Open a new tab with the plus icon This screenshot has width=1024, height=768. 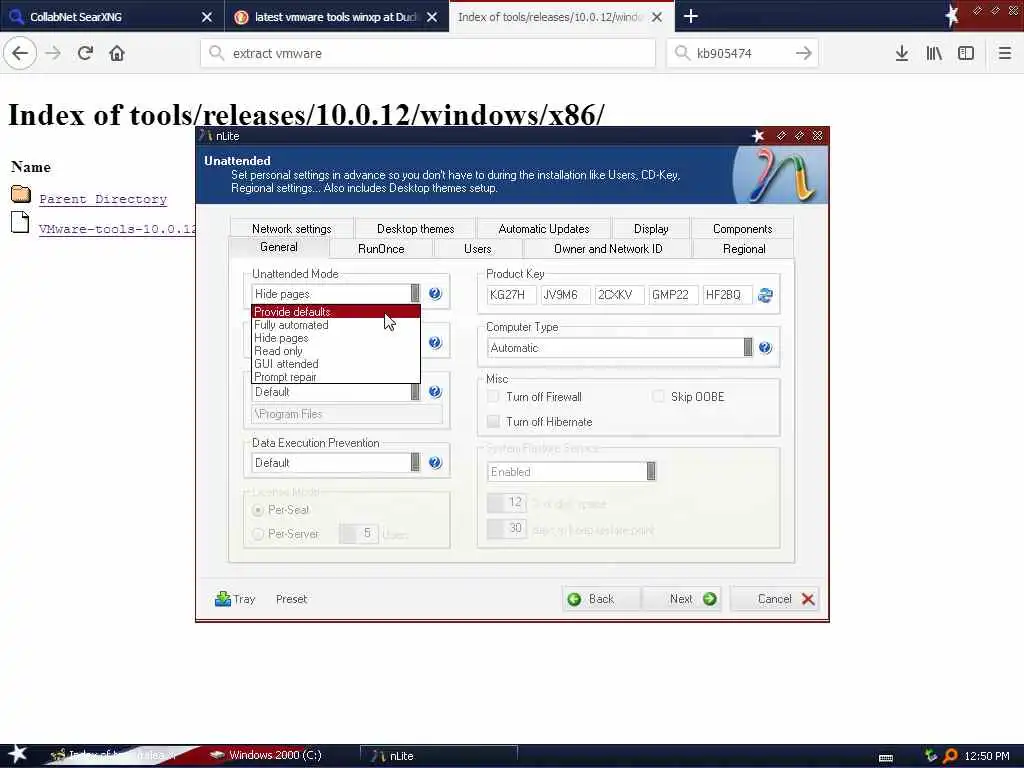point(691,16)
